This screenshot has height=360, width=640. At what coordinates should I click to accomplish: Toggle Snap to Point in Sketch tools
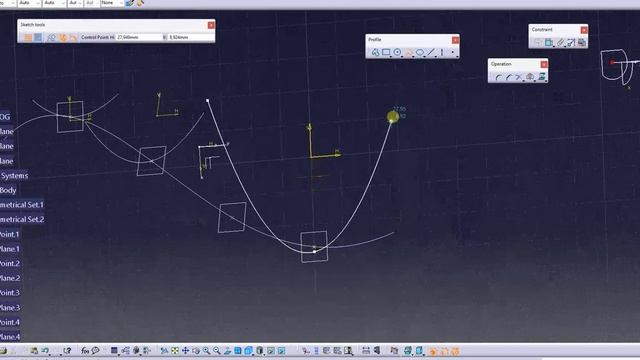(x=38, y=37)
